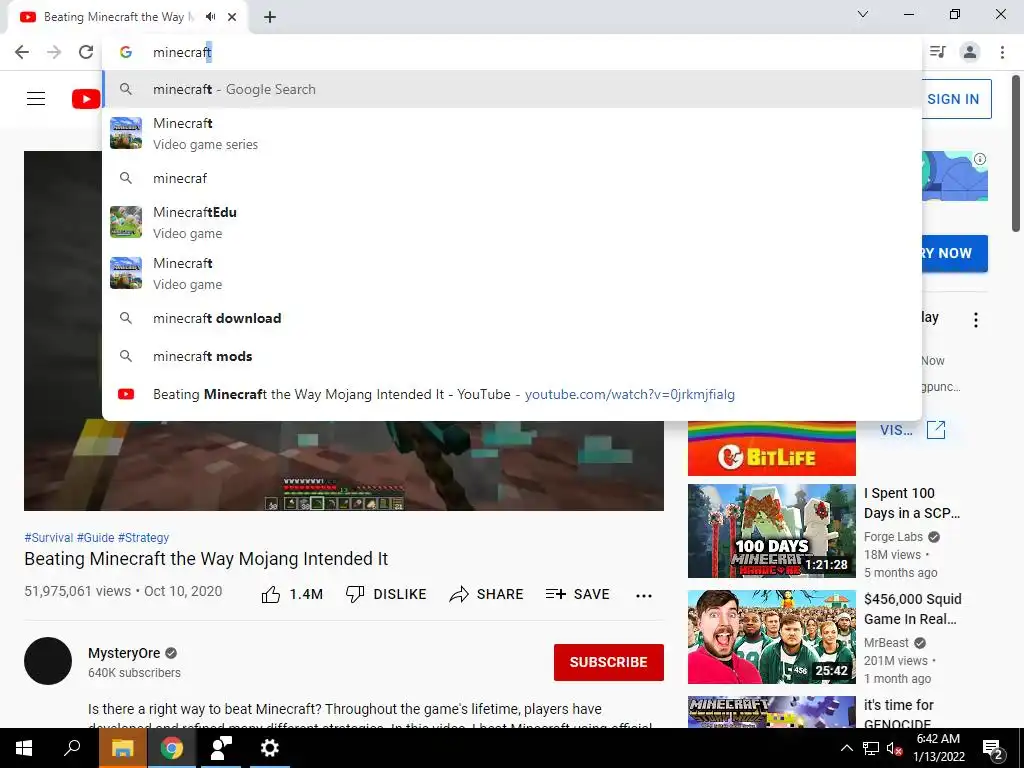
Task: Click the red SUBSCRIBE button
Action: 609,662
